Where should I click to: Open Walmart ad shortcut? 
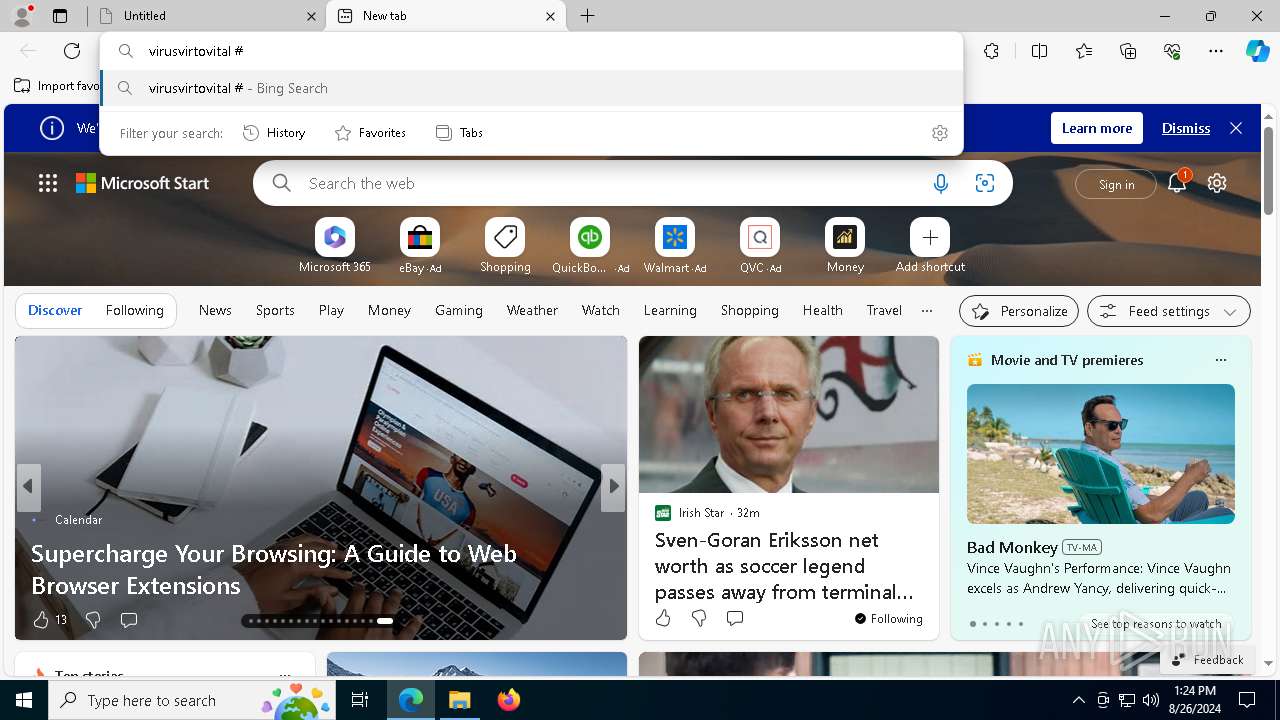(675, 246)
